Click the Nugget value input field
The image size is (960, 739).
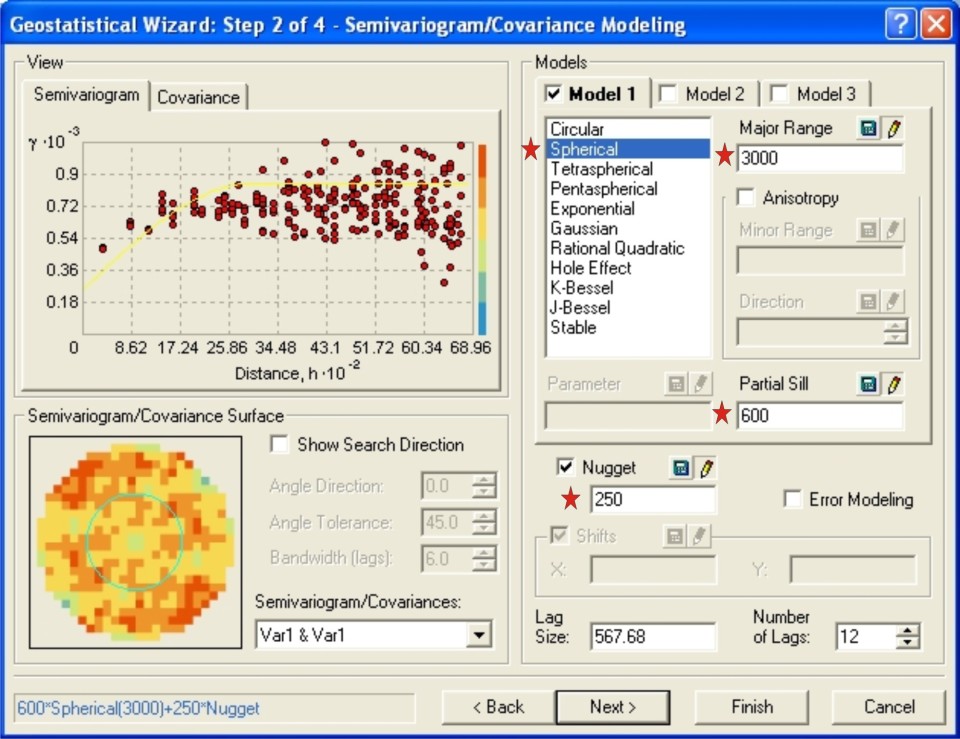click(653, 499)
